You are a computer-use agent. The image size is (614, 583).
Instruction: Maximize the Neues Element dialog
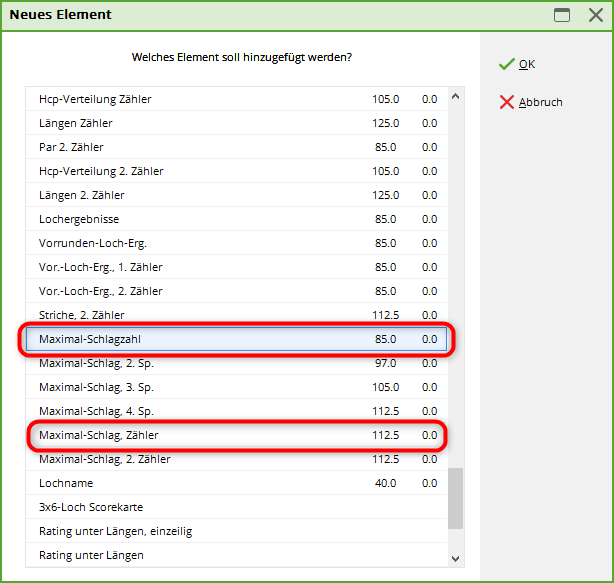click(562, 15)
